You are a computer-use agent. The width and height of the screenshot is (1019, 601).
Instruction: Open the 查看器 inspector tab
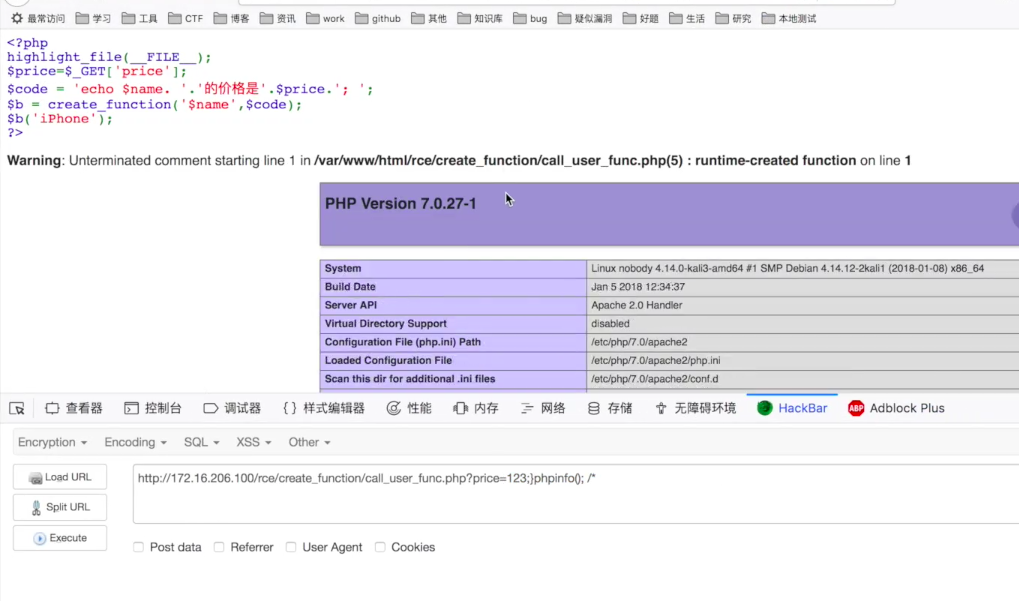point(73,408)
